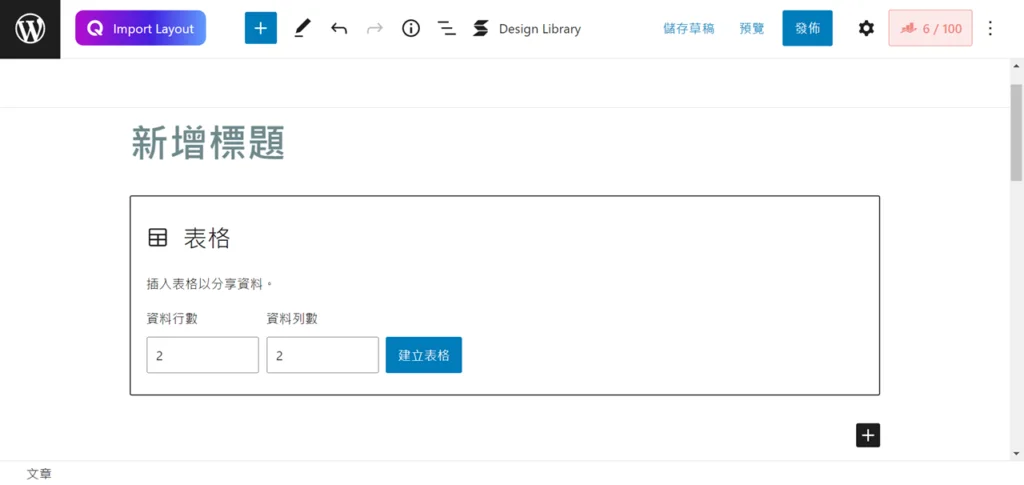Open the block inserter plus button
1024x485 pixels.
(x=261, y=28)
